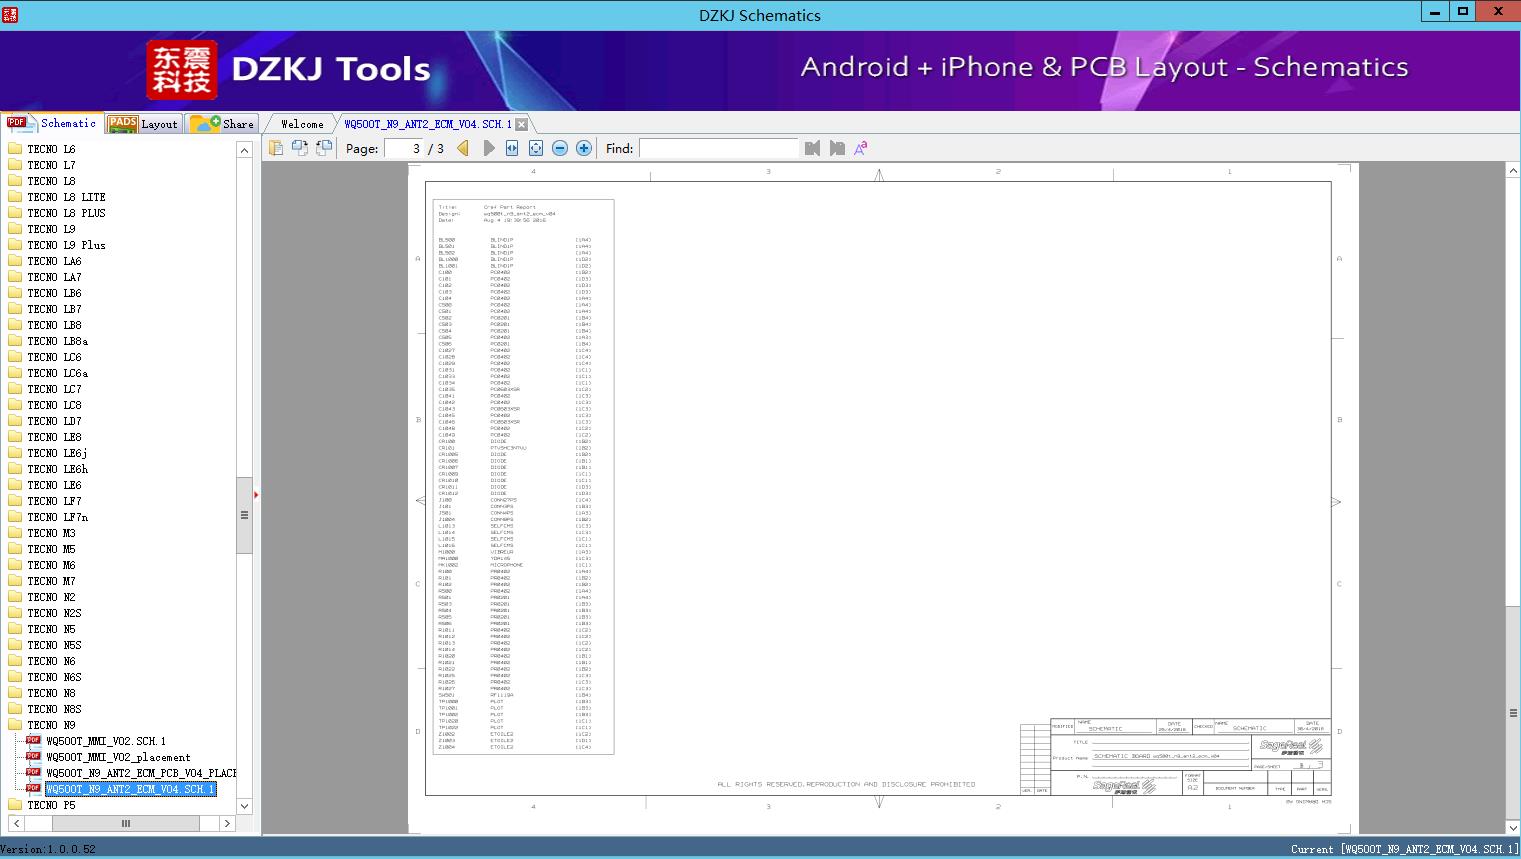The image size is (1521, 859).
Task: Click the Find text field
Action: click(719, 148)
